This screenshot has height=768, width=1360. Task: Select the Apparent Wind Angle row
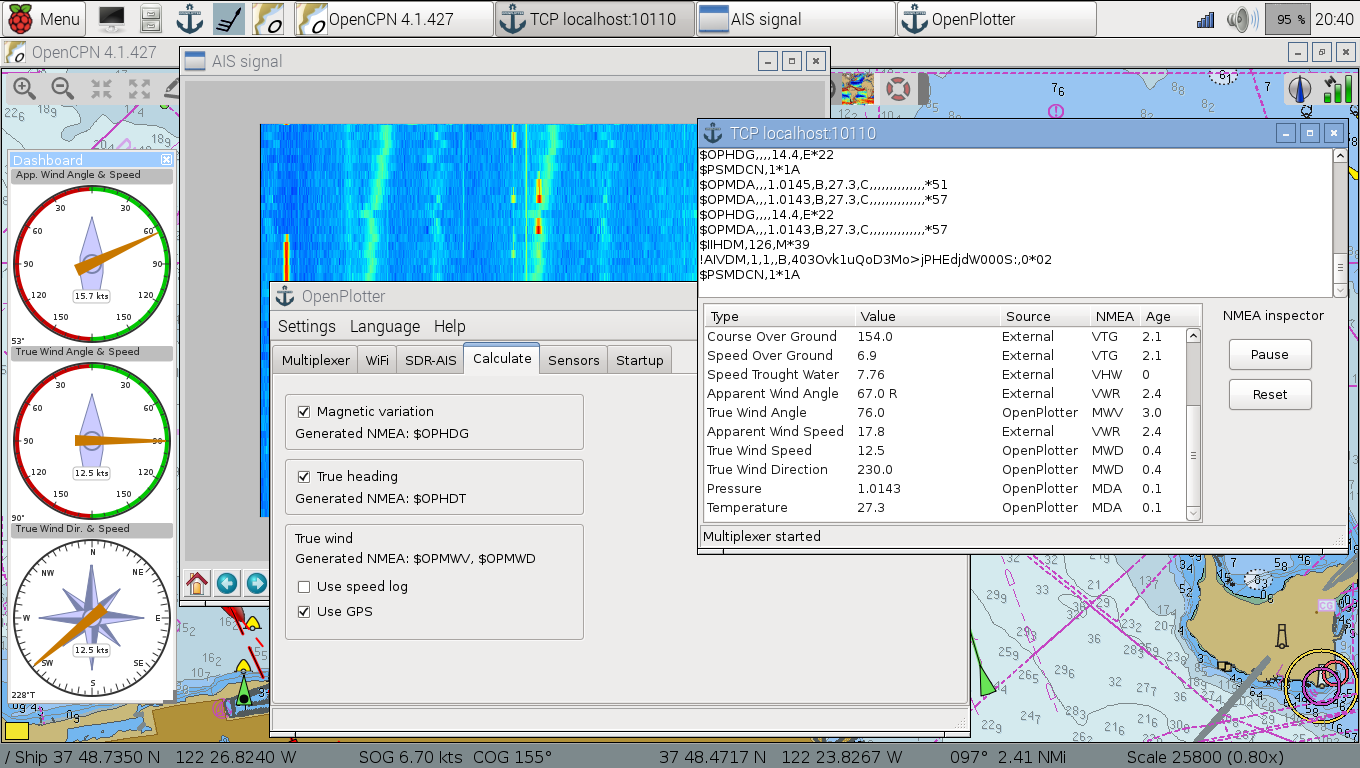[x=944, y=393]
